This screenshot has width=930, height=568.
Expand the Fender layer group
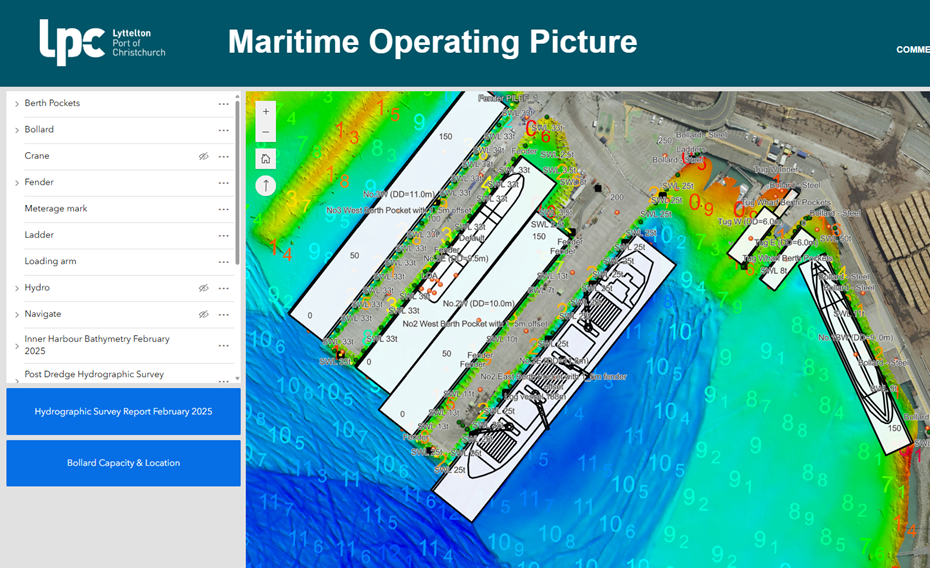[x=17, y=183]
